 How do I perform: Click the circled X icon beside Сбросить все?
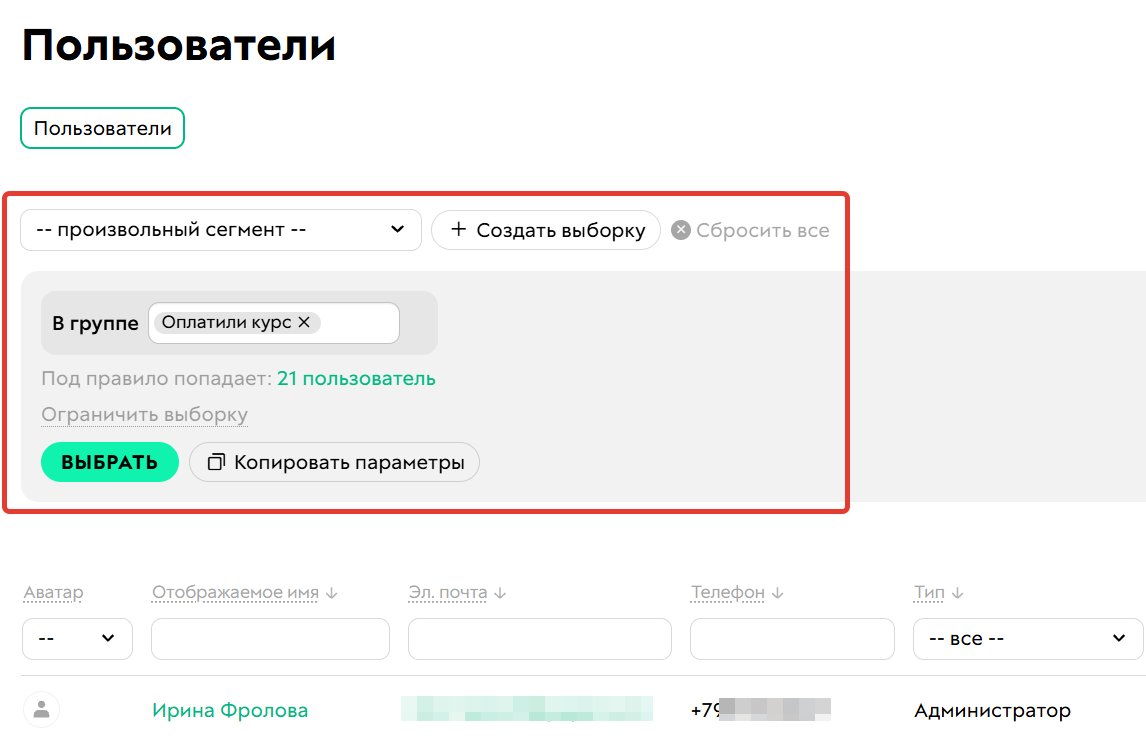(680, 229)
